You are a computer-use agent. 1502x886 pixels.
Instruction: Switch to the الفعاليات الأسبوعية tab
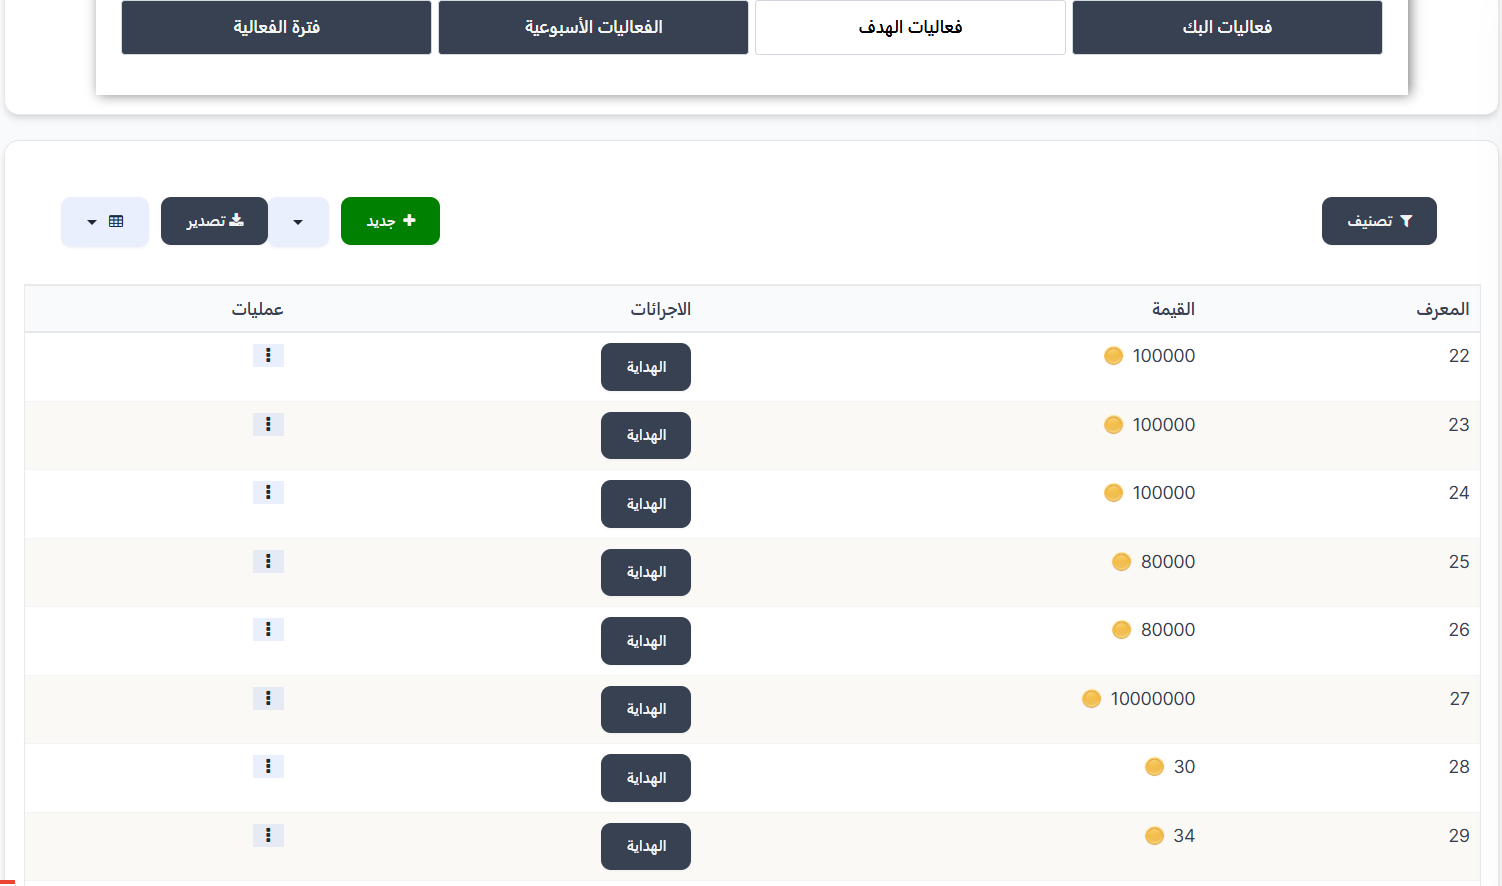pos(593,27)
